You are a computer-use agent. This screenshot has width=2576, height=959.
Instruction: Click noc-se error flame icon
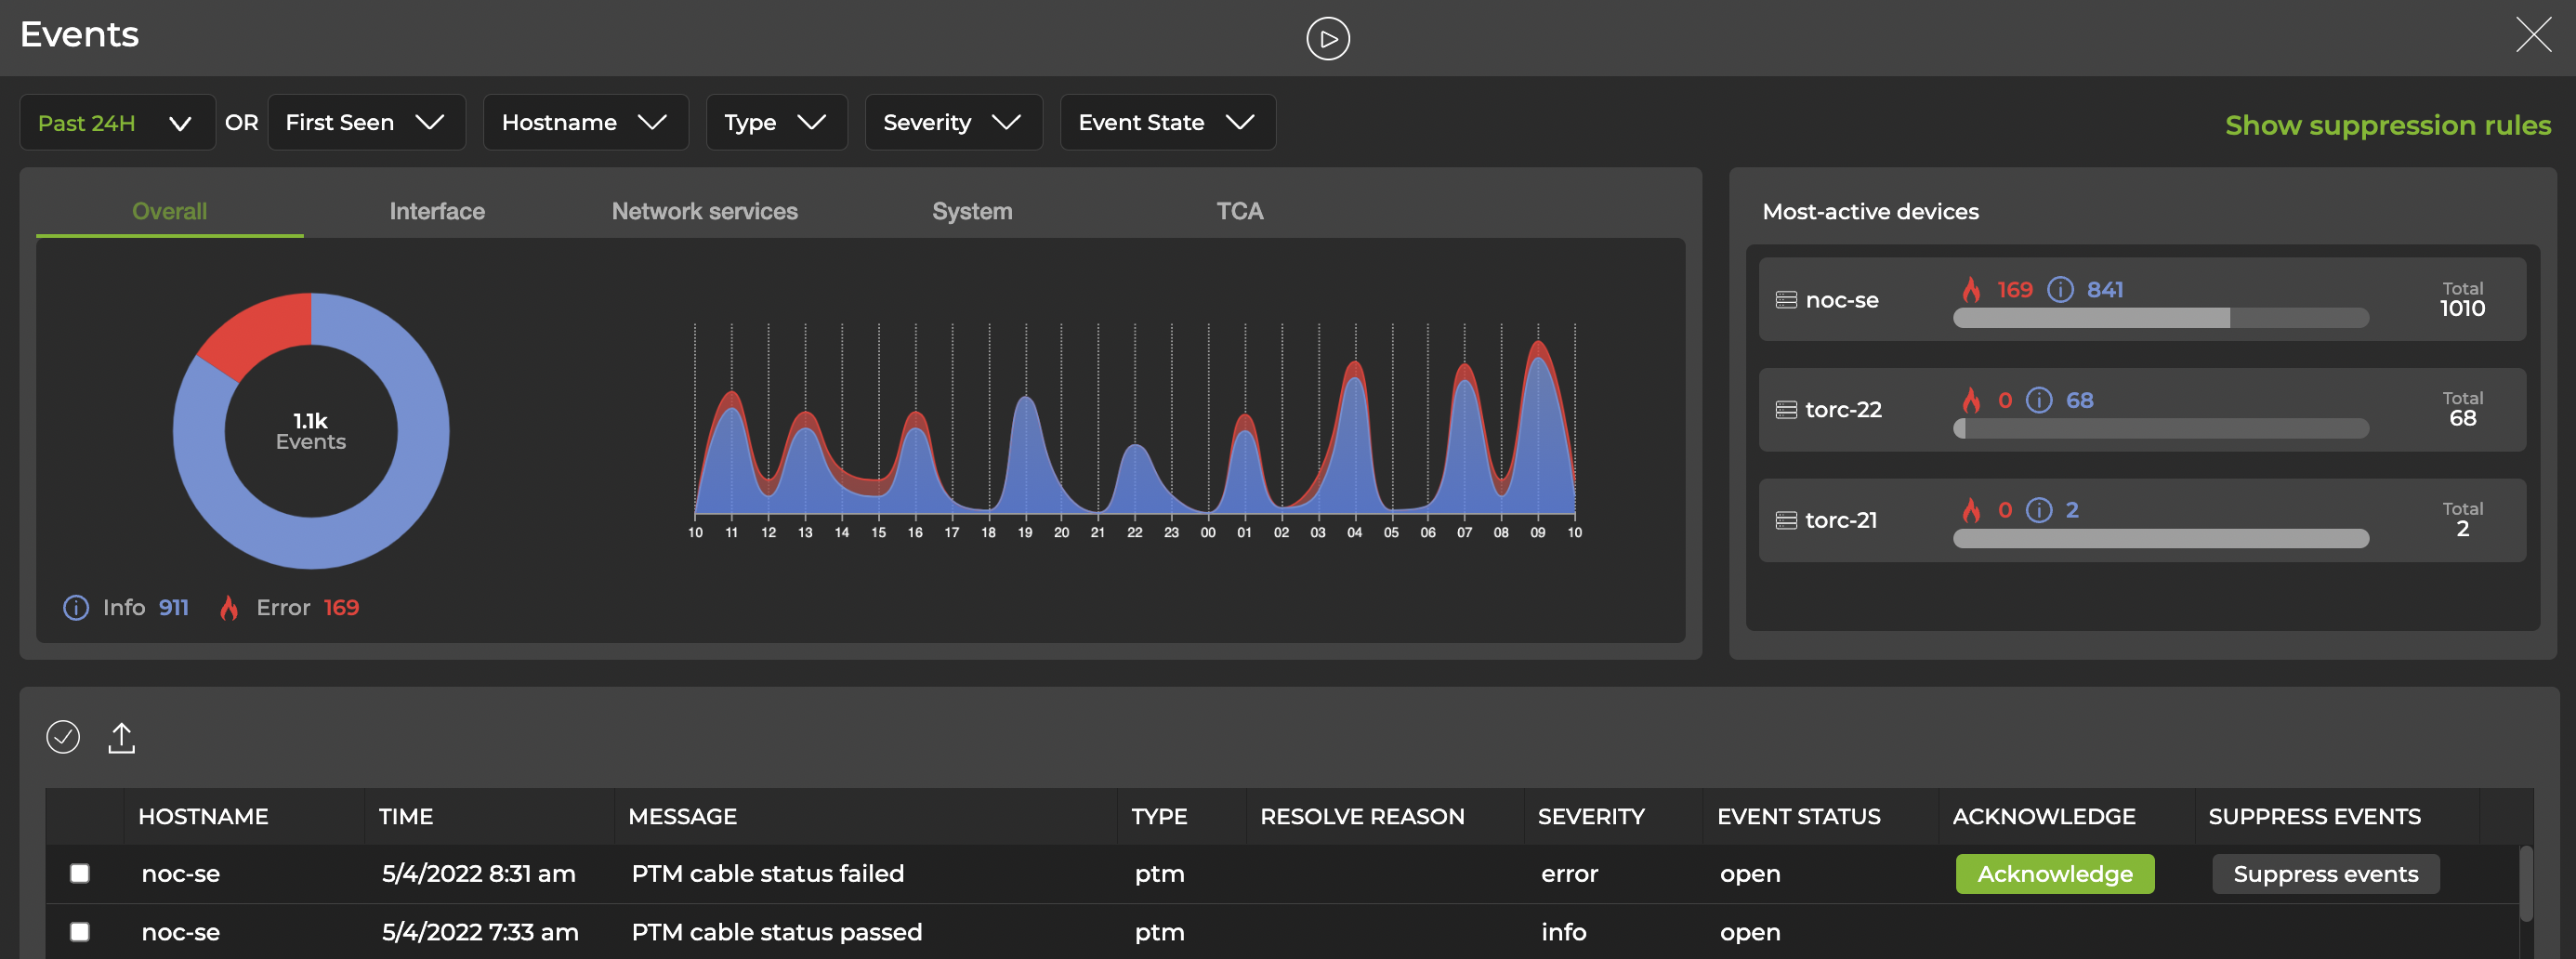coord(1971,290)
